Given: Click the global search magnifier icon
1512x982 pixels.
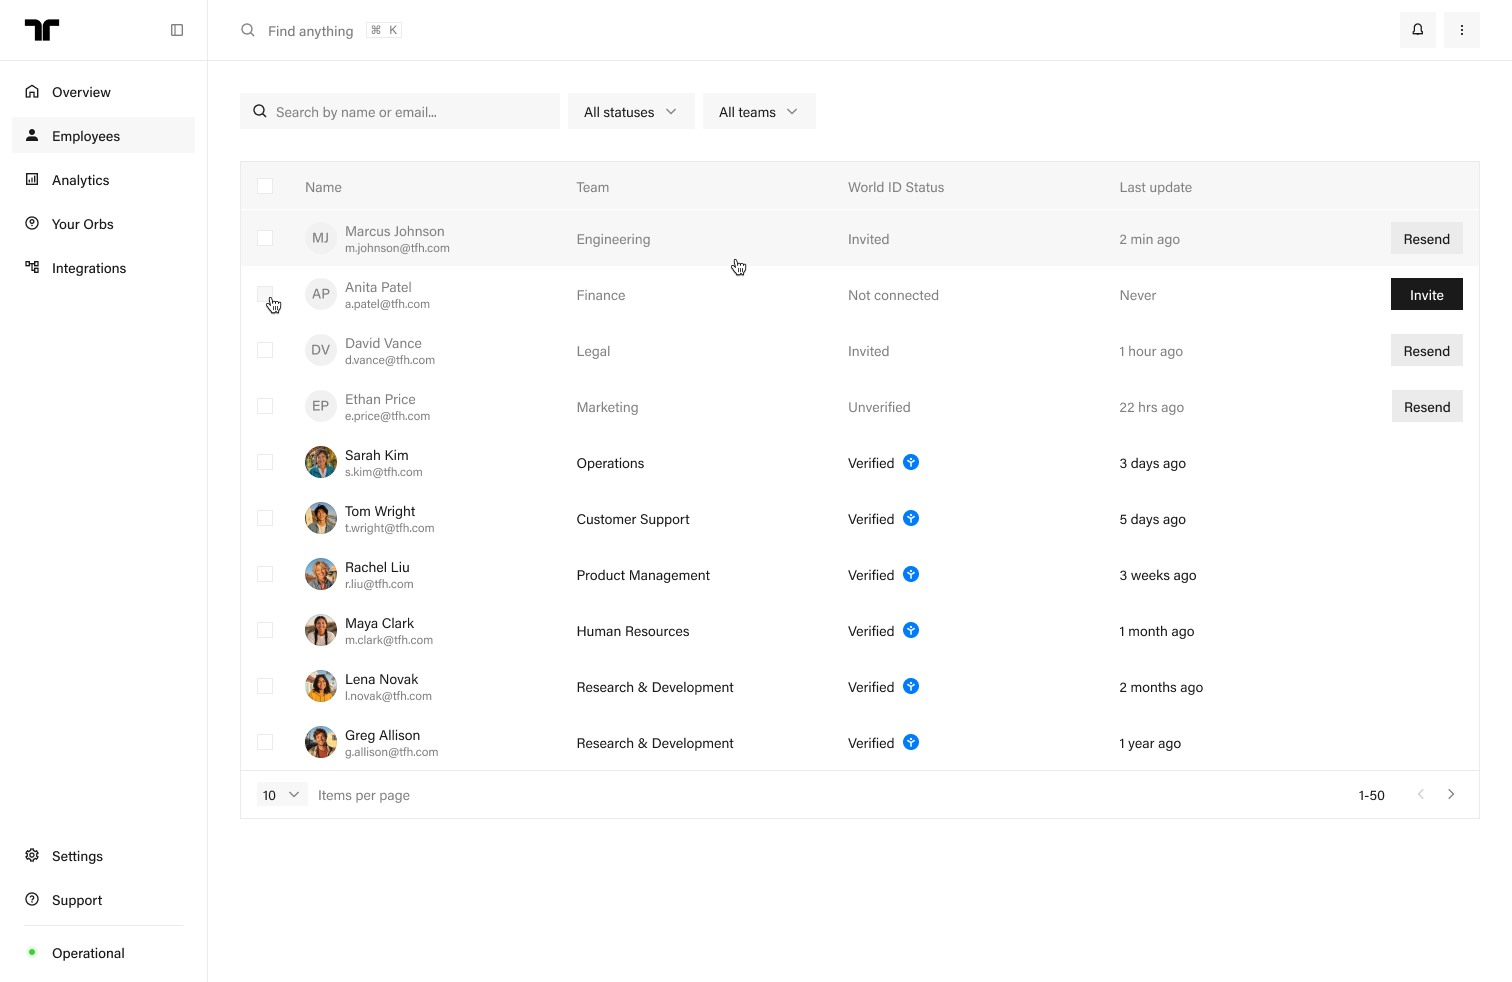Looking at the screenshot, I should (x=248, y=30).
